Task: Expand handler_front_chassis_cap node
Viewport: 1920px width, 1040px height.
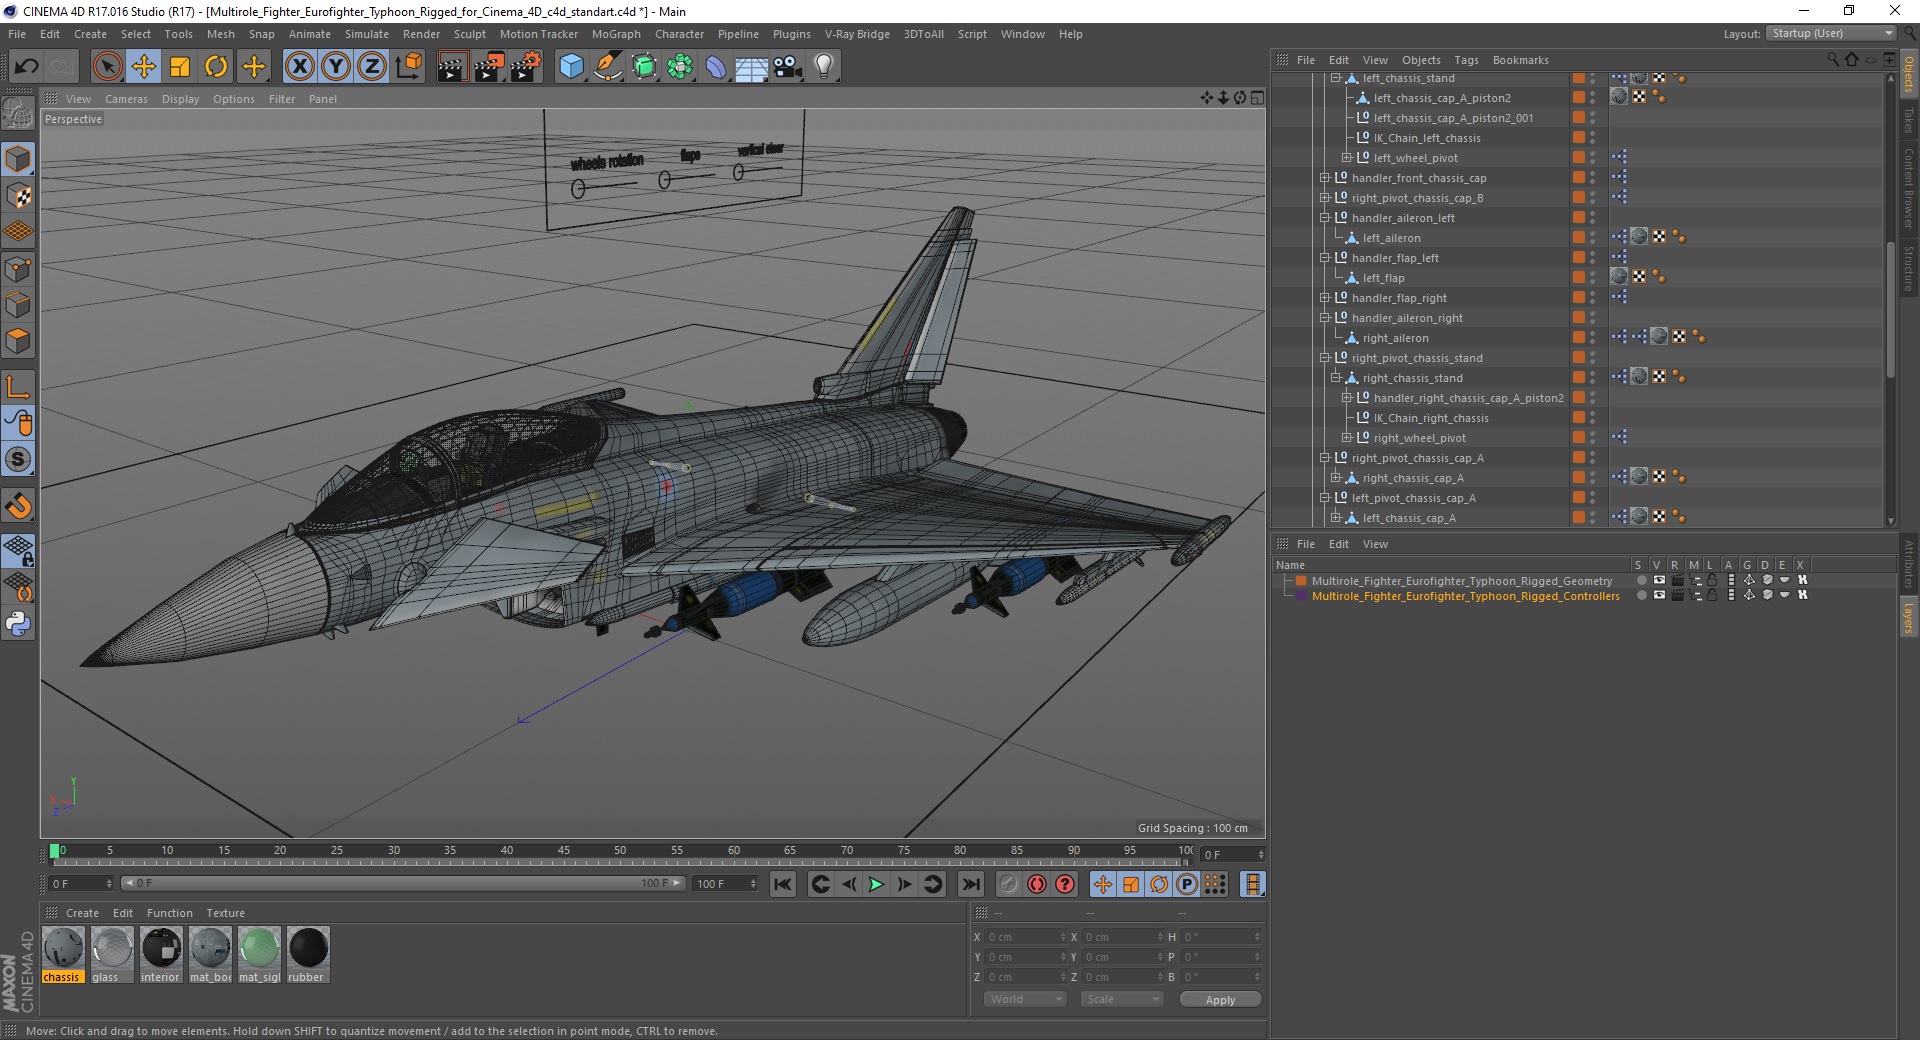Action: 1324,178
